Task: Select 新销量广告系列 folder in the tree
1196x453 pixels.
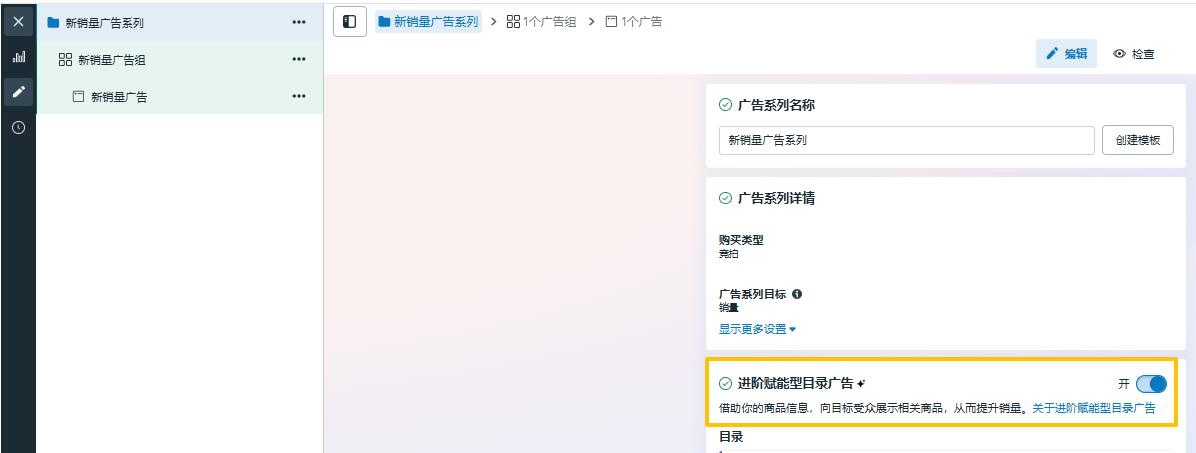Action: click(x=104, y=22)
